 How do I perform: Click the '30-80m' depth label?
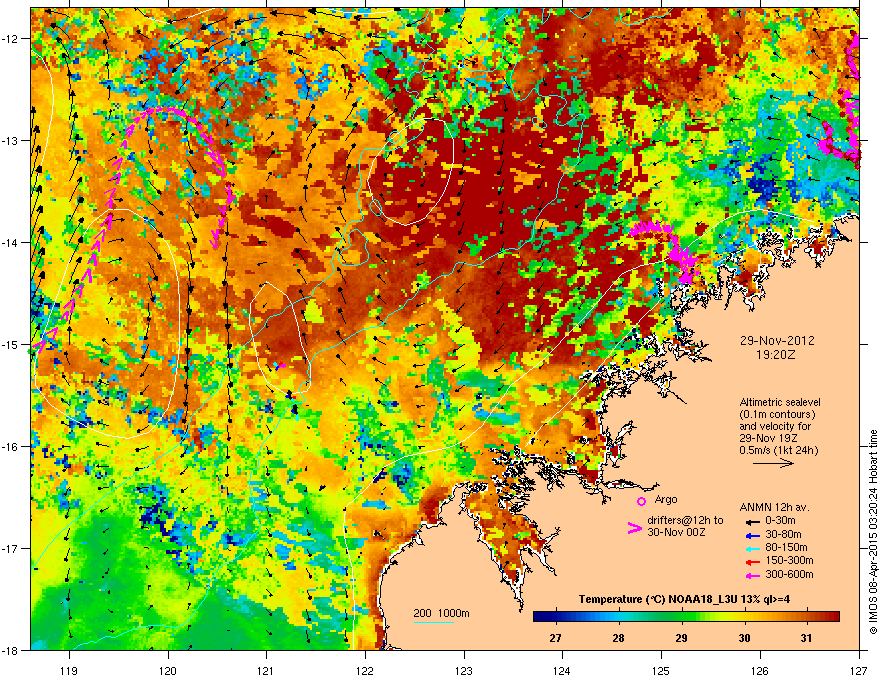(x=783, y=534)
